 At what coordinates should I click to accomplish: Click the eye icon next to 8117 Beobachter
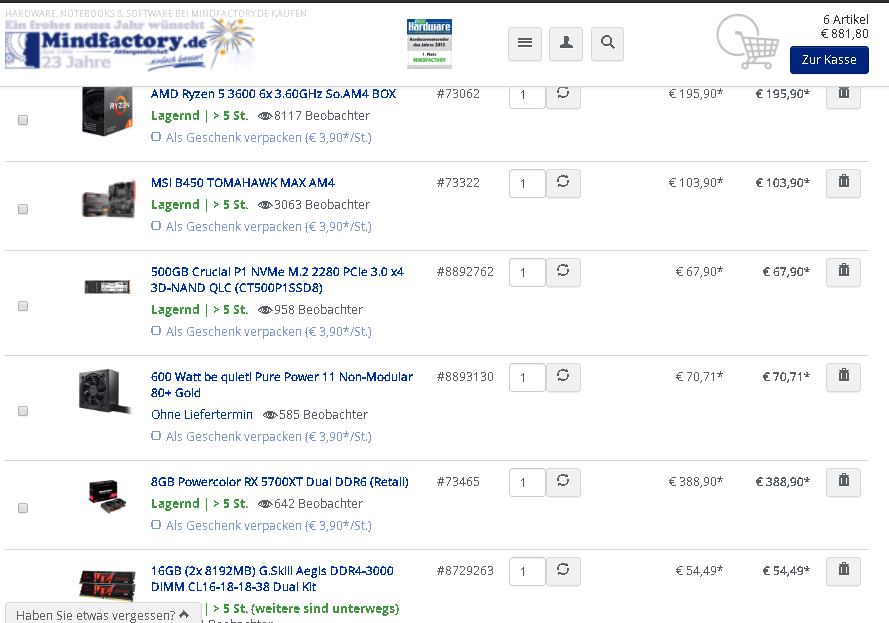click(265, 116)
